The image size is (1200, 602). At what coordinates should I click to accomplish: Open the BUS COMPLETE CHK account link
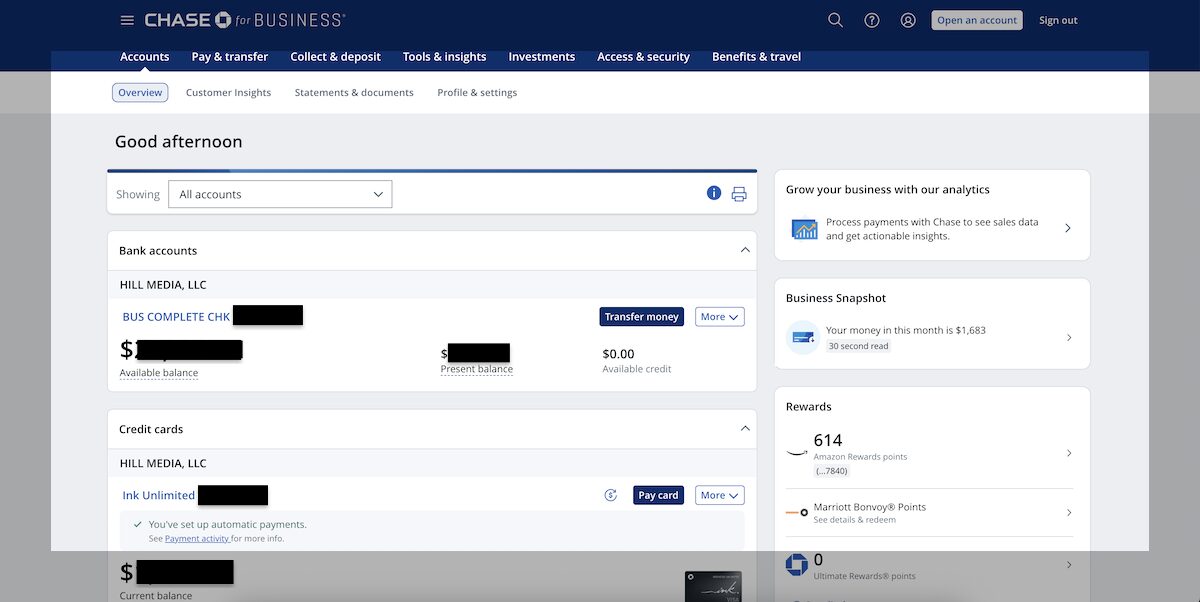point(177,317)
